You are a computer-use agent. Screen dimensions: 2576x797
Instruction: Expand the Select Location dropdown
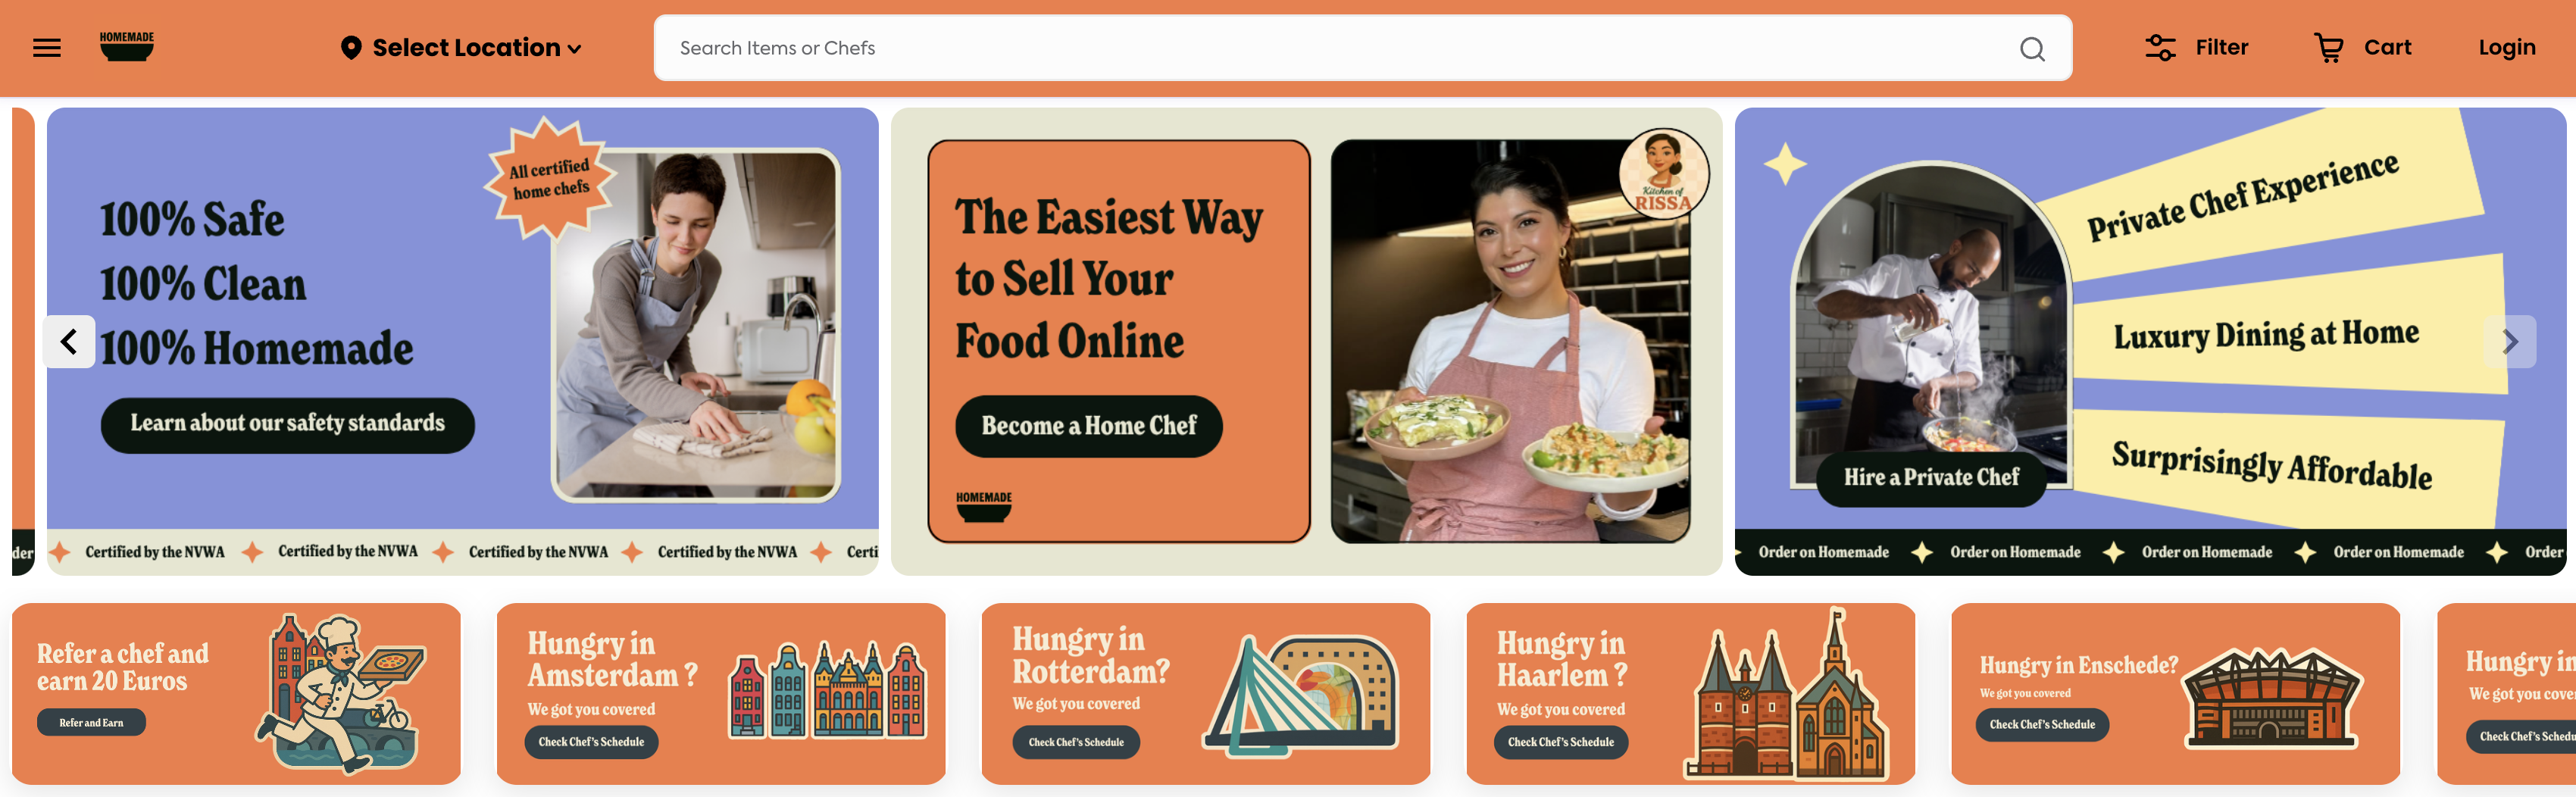(x=461, y=48)
